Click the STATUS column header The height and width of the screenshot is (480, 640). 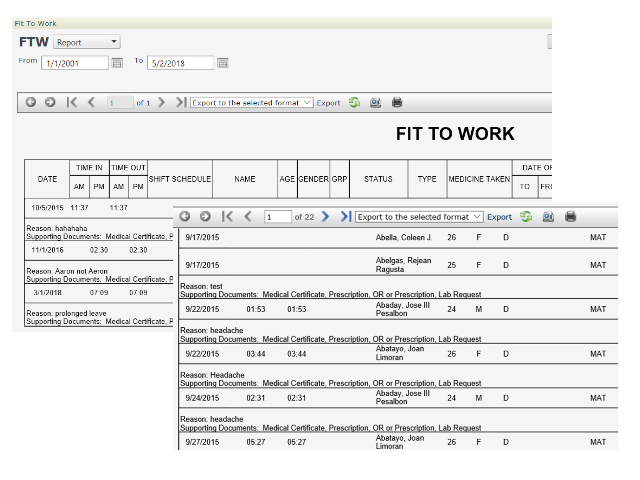coord(378,179)
